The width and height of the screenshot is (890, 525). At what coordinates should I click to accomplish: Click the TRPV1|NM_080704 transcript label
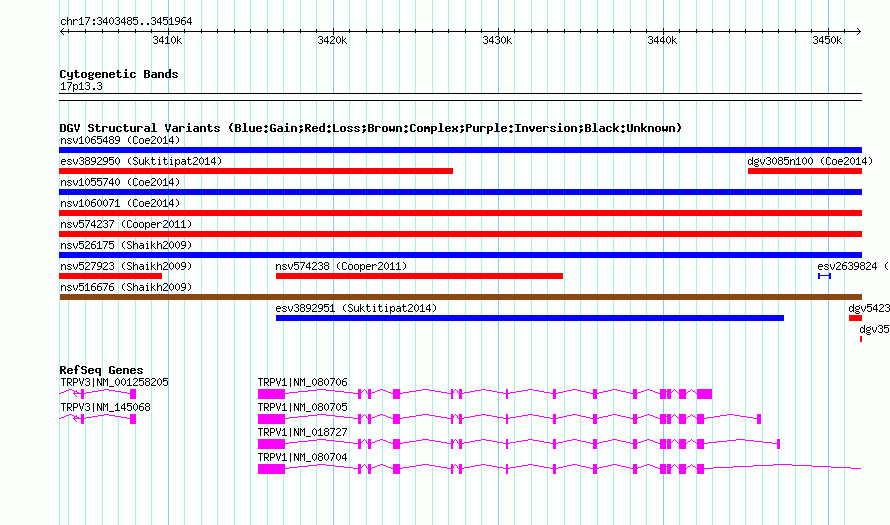(x=303, y=457)
